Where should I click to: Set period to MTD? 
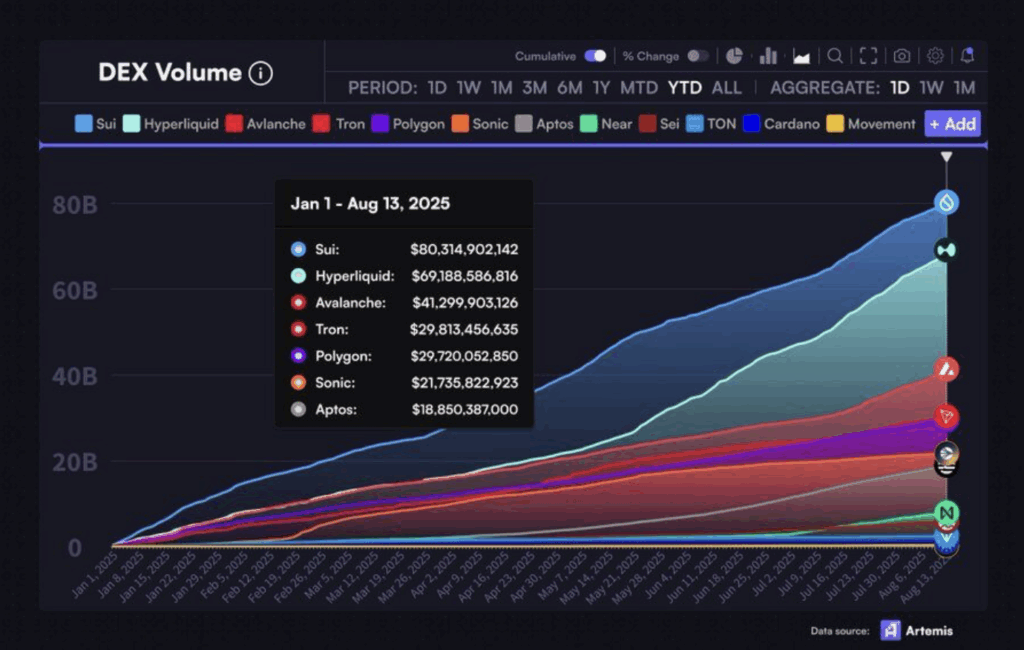pos(639,88)
